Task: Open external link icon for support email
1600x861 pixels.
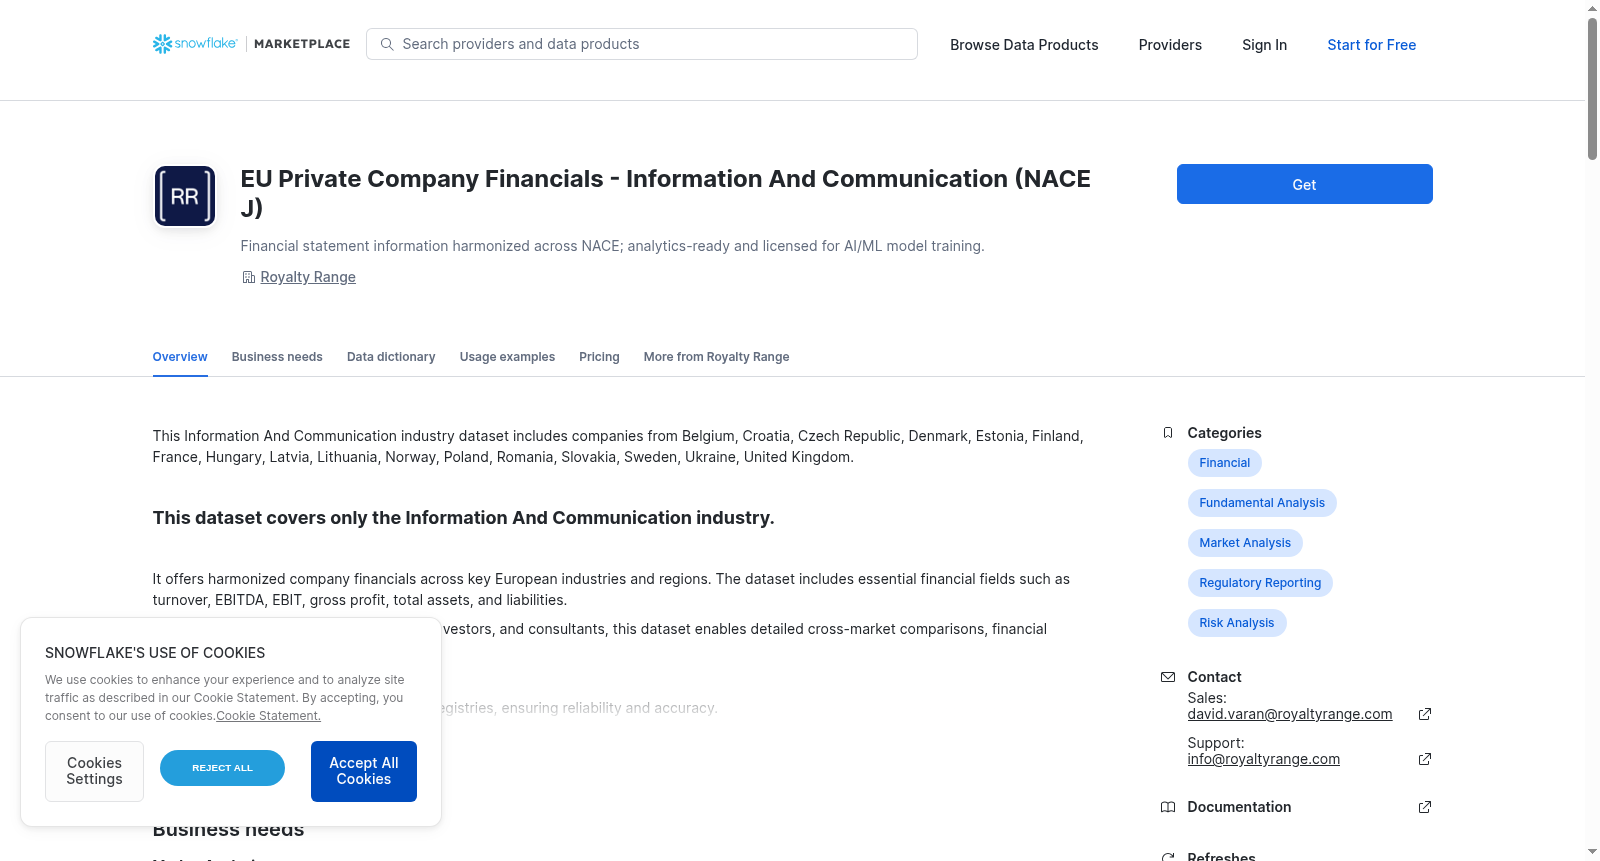Action: point(1424,759)
